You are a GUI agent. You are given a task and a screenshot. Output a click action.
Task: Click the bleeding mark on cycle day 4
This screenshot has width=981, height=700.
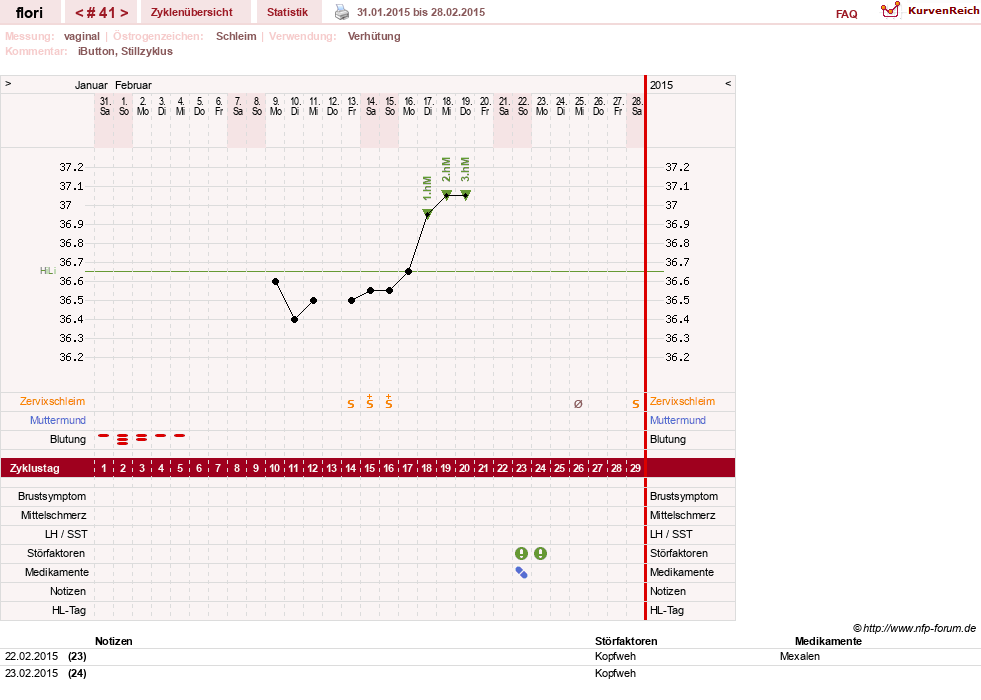[x=161, y=435]
